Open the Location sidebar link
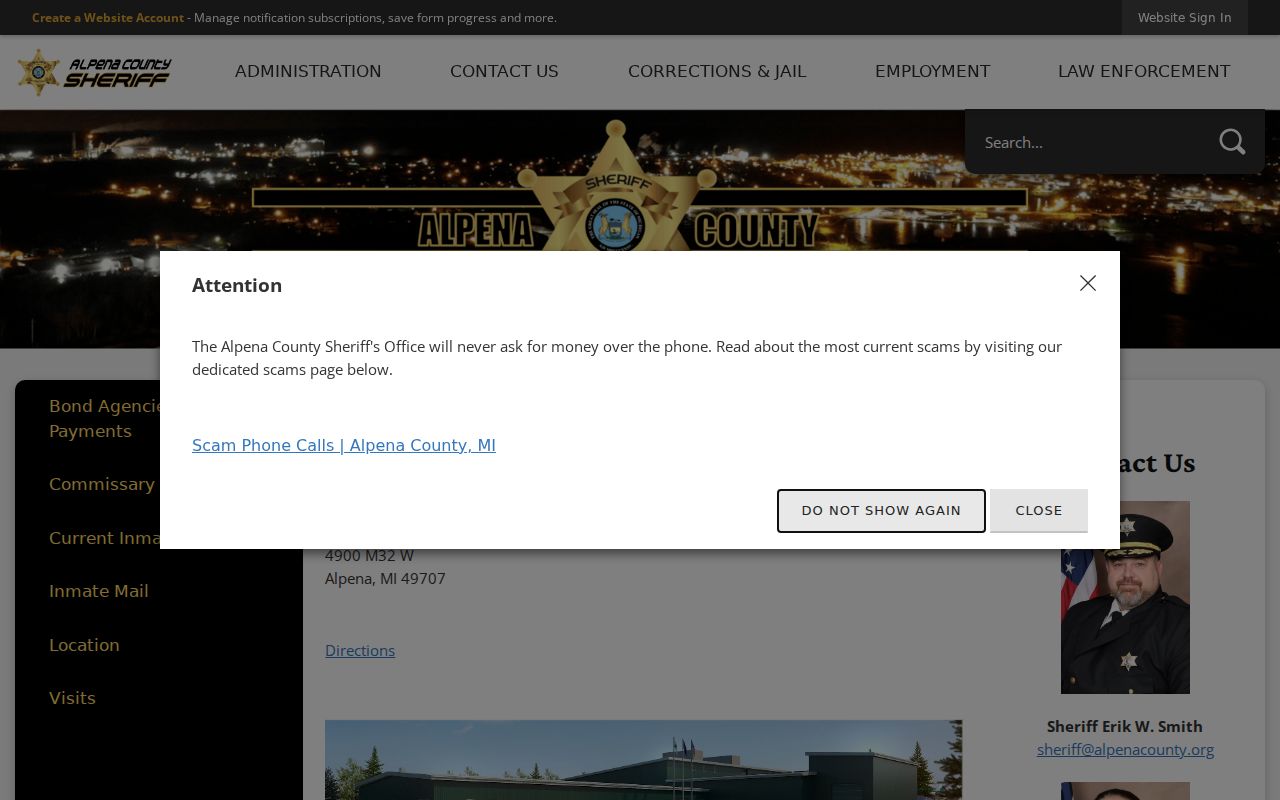Image resolution: width=1280 pixels, height=800 pixels. (84, 645)
